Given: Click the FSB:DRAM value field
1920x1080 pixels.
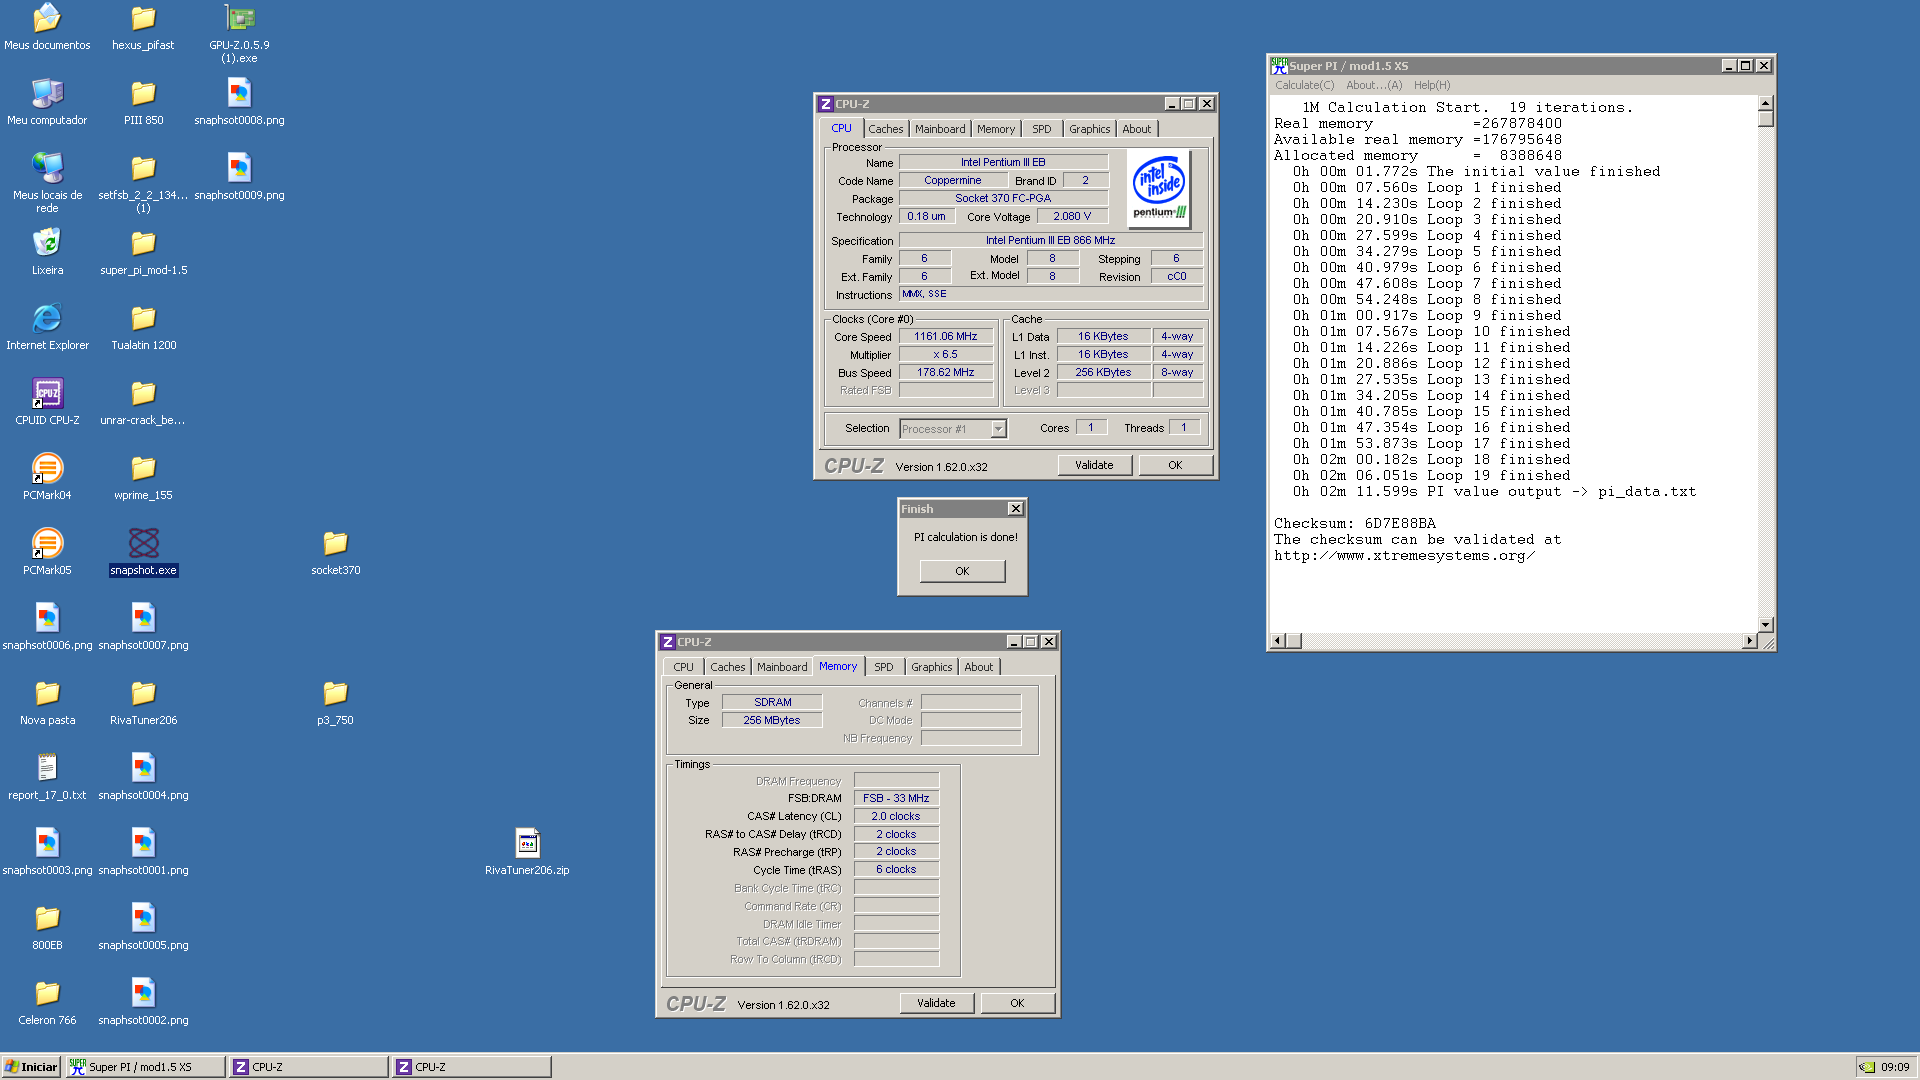Looking at the screenshot, I should point(896,798).
